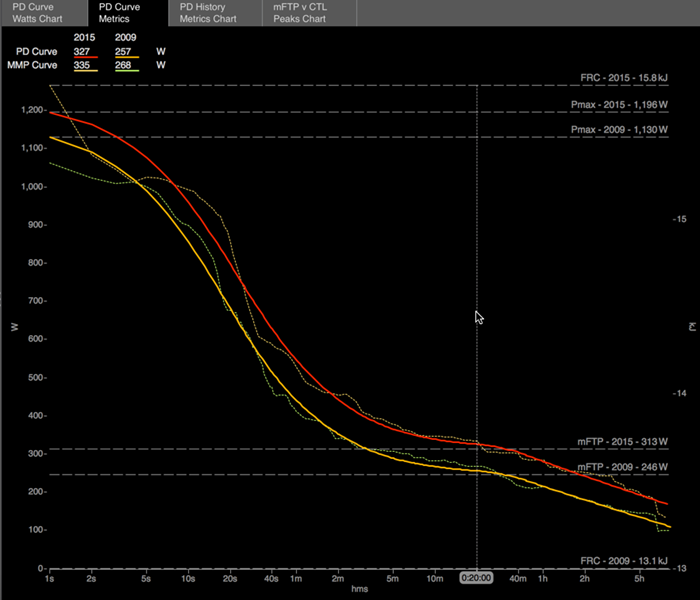
Task: Click the mFTP - 2015 - 313 W label
Action: pos(622,442)
